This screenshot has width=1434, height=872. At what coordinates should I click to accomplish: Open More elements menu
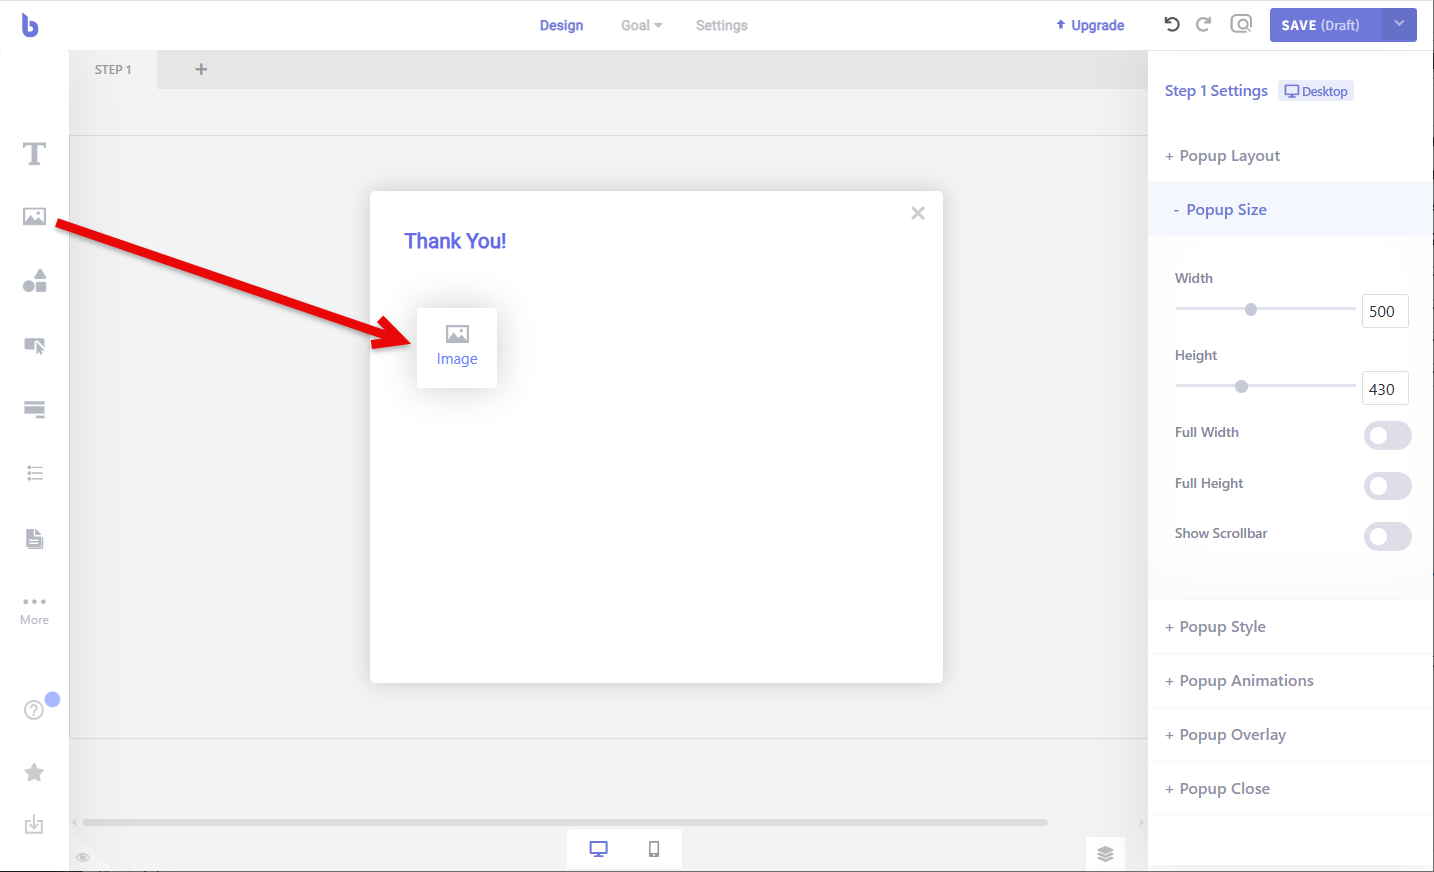click(34, 610)
